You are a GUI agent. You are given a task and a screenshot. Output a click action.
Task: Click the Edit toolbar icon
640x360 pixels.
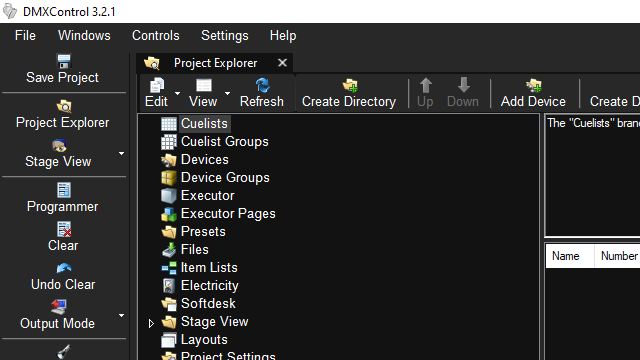coord(157,86)
